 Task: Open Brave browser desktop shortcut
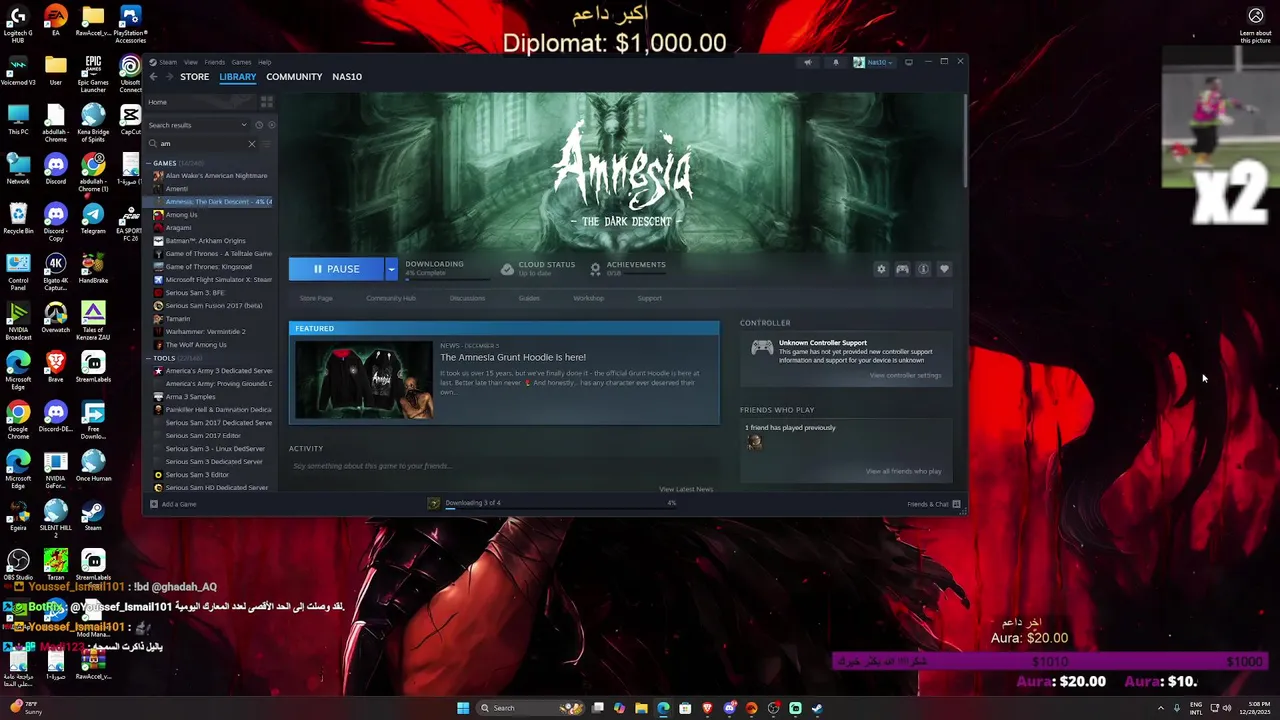(56, 367)
